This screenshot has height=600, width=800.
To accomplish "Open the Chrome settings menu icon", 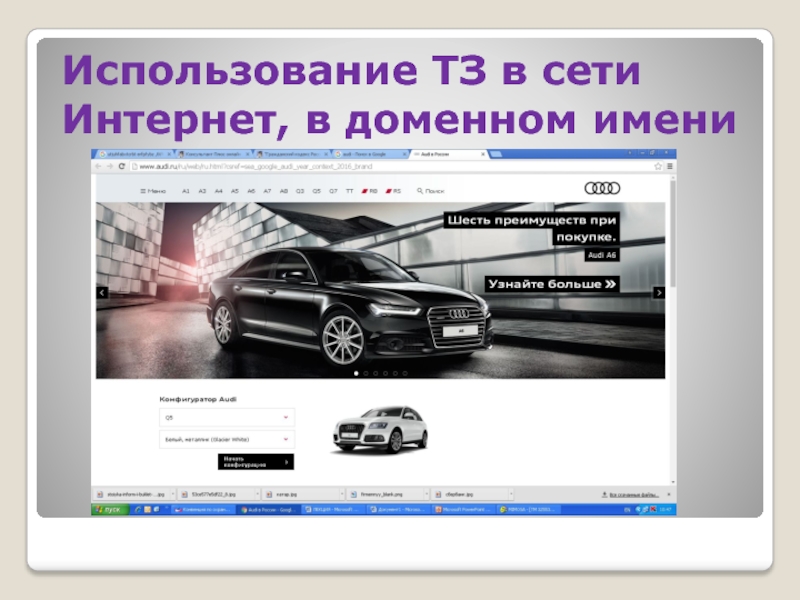I will click(669, 166).
